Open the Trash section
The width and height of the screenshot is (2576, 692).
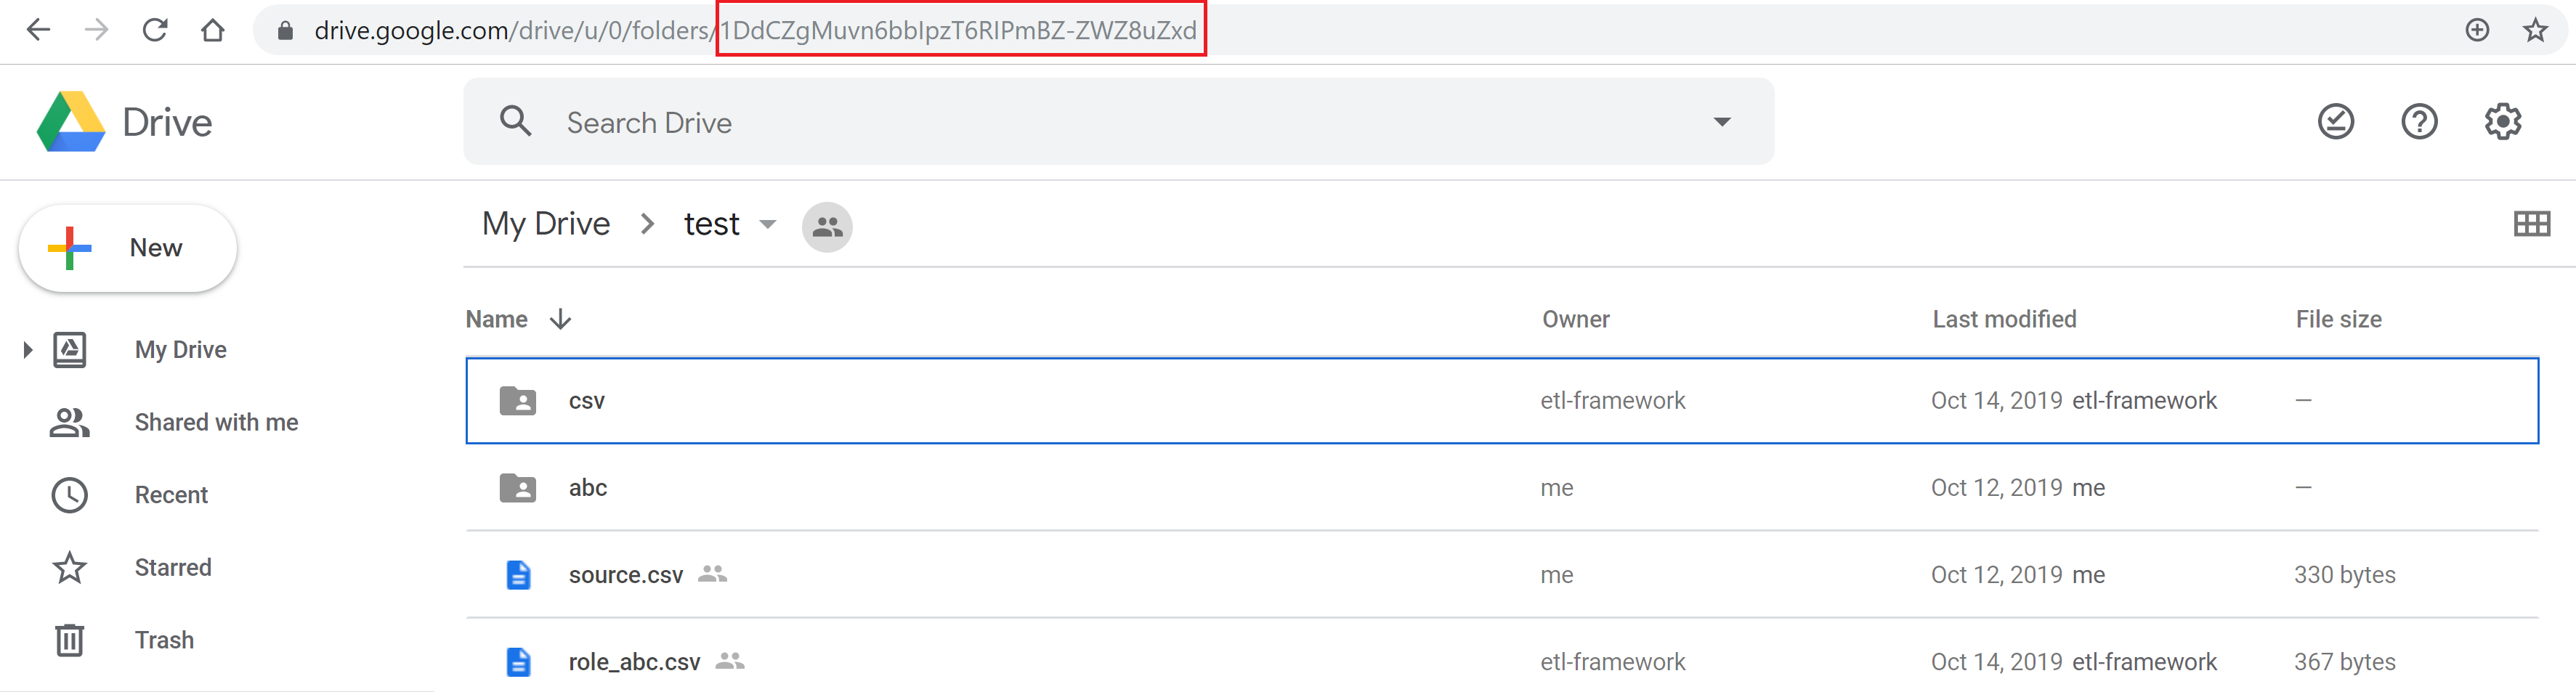coord(164,640)
